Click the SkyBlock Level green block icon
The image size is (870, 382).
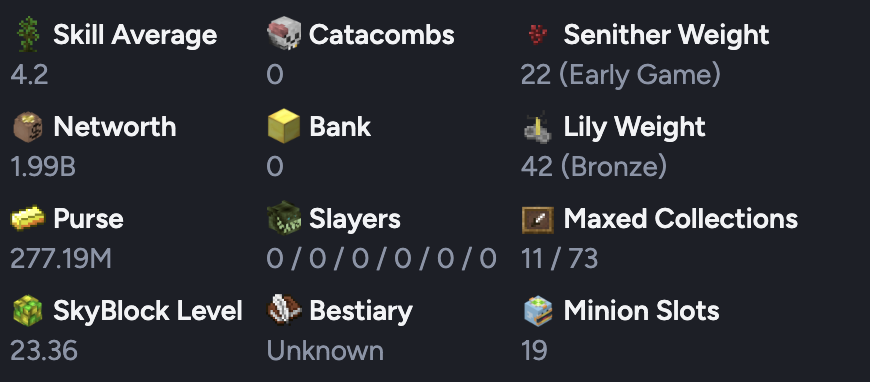[x=28, y=310]
